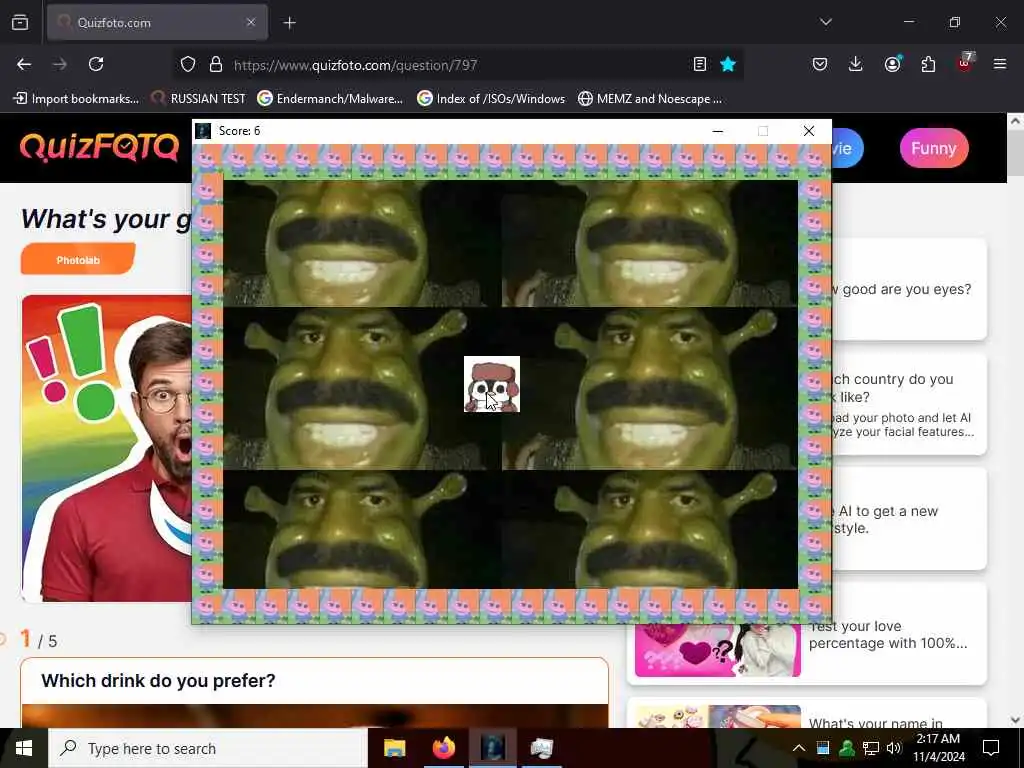Viewport: 1024px width, 768px height.
Task: Open the good are you eyes quiz card
Action: 909,289
